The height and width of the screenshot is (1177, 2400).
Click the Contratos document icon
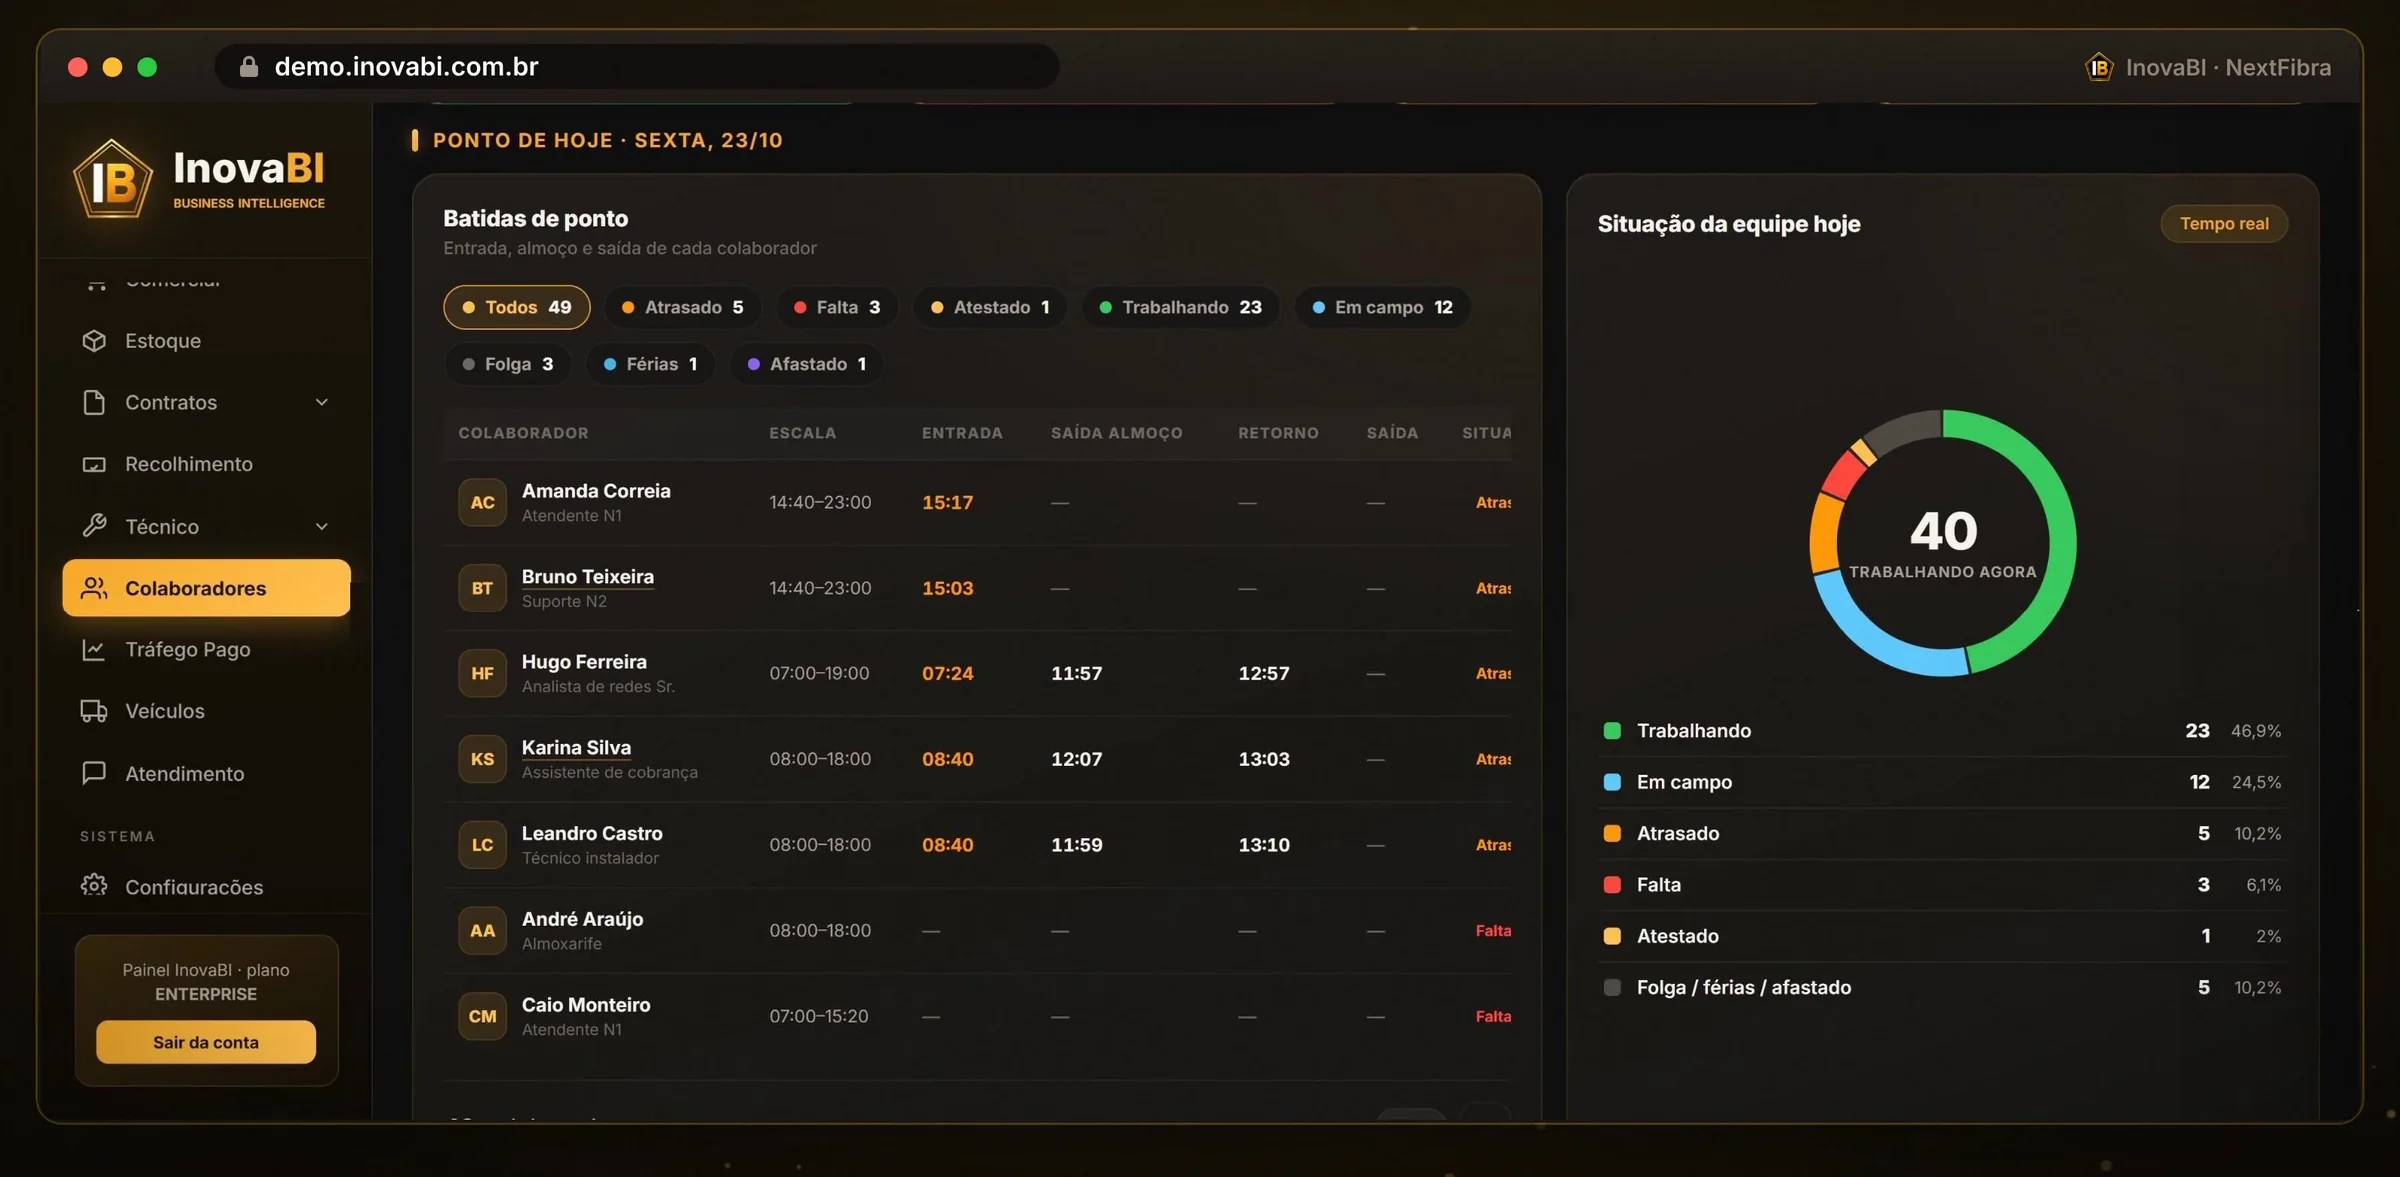[x=94, y=402]
